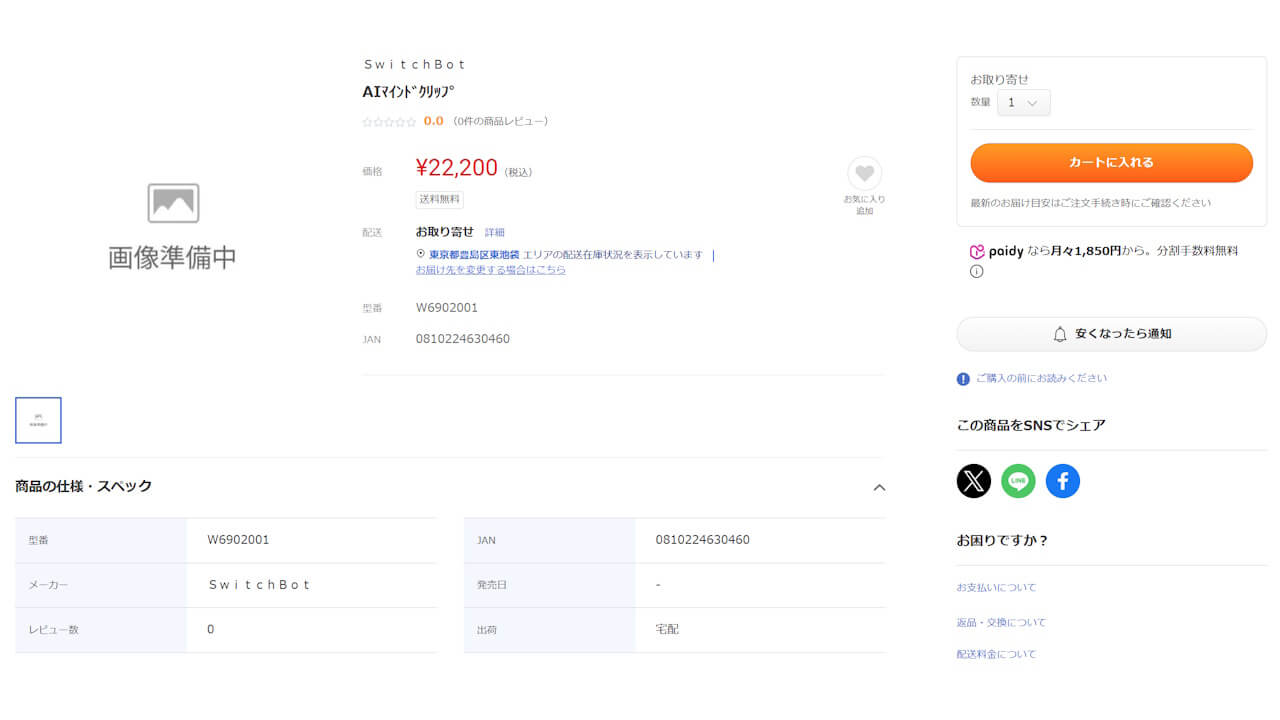Click the 安くなったら通知 button
Viewport: 1280px width, 720px height.
click(x=1111, y=334)
